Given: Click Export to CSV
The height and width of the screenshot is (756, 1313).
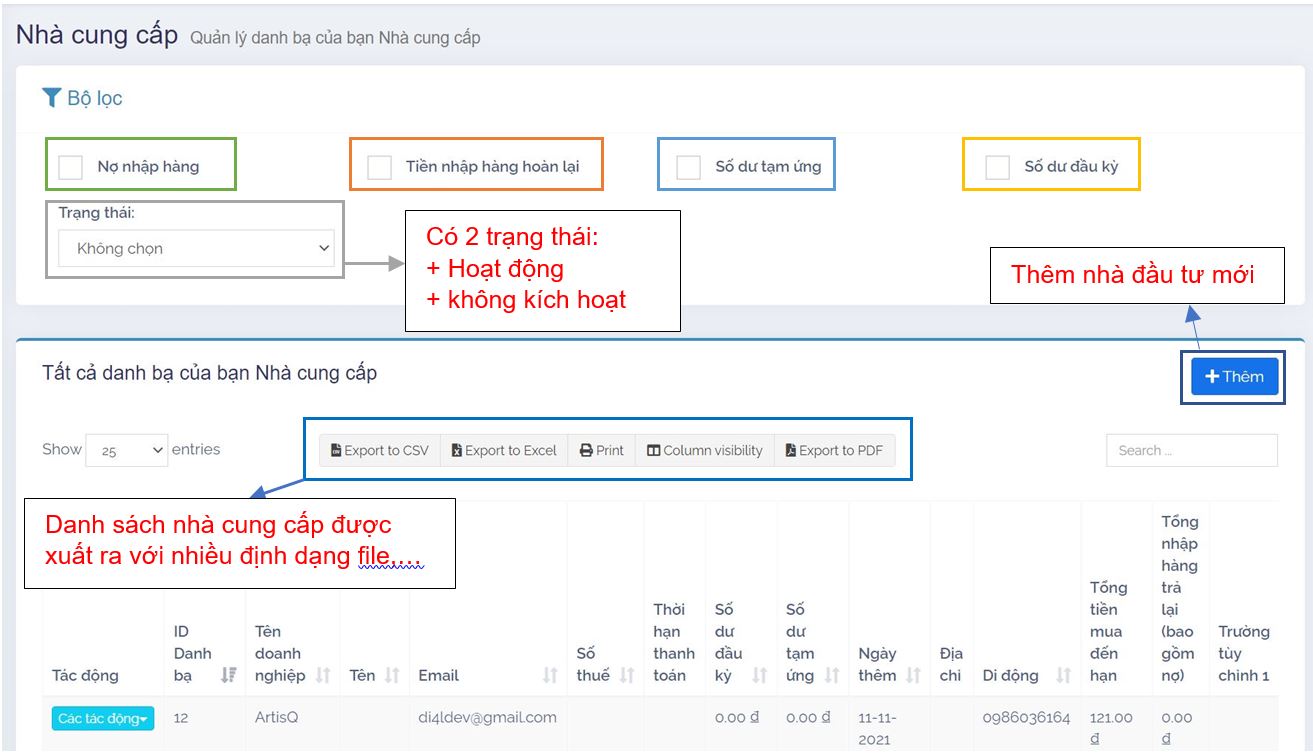Looking at the screenshot, I should [380, 451].
